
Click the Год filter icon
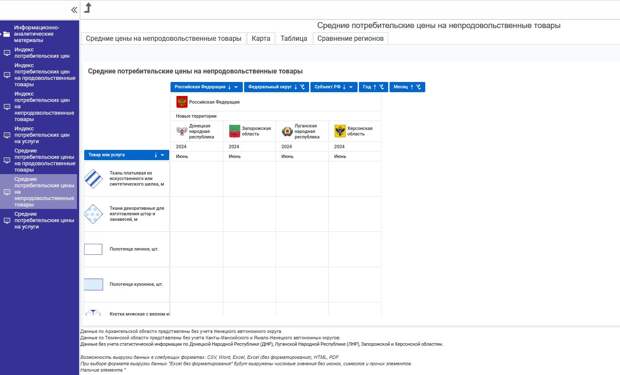click(x=382, y=87)
